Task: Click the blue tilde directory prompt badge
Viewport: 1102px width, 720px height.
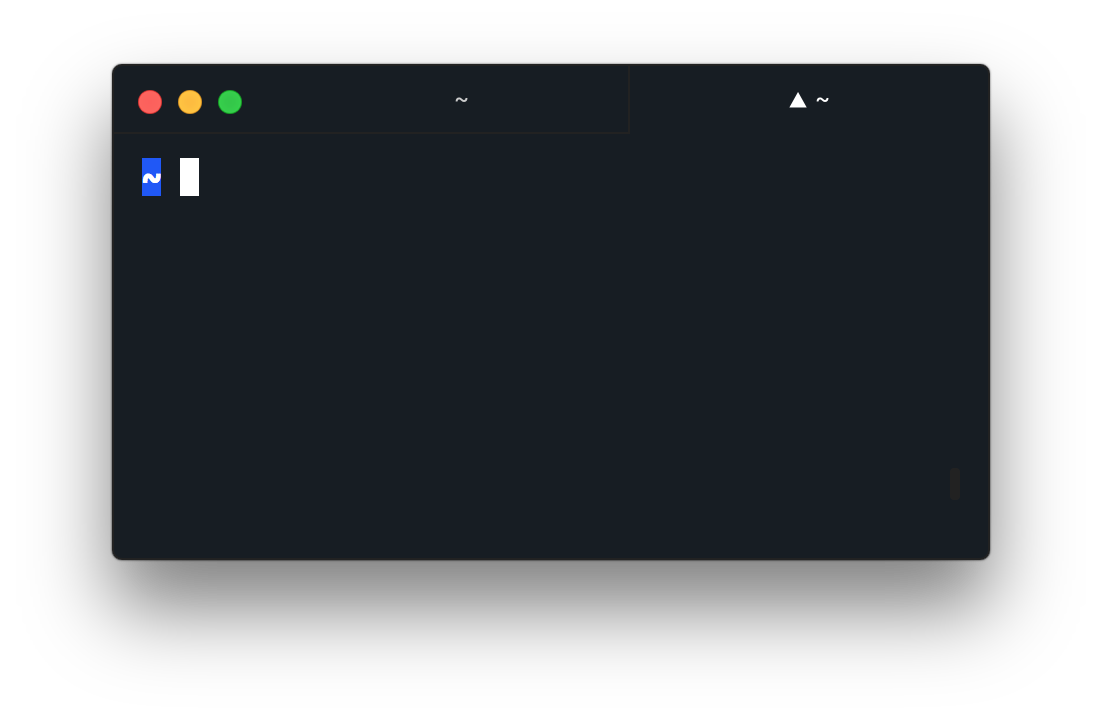Action: [x=151, y=177]
